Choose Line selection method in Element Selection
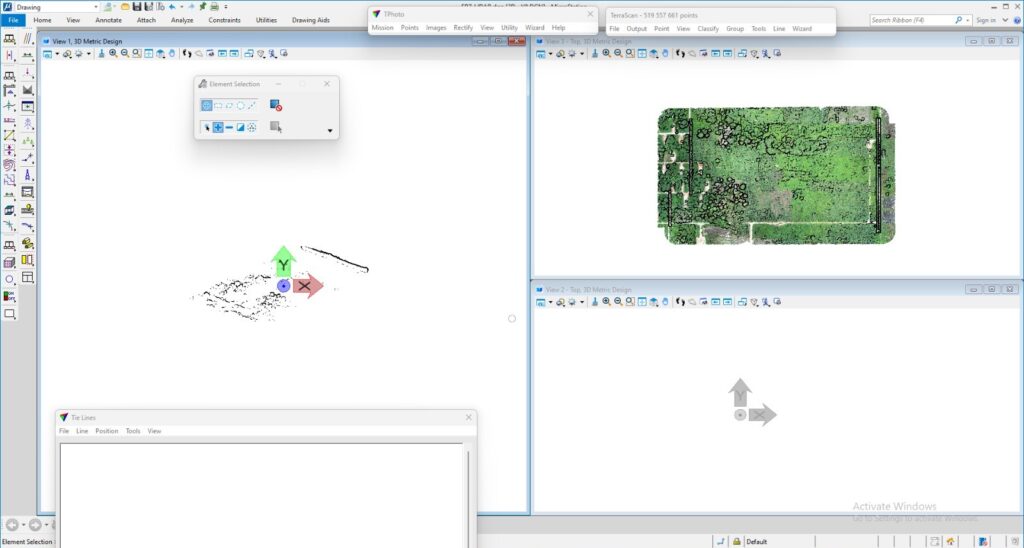Image resolution: width=1024 pixels, height=548 pixels. (251, 105)
